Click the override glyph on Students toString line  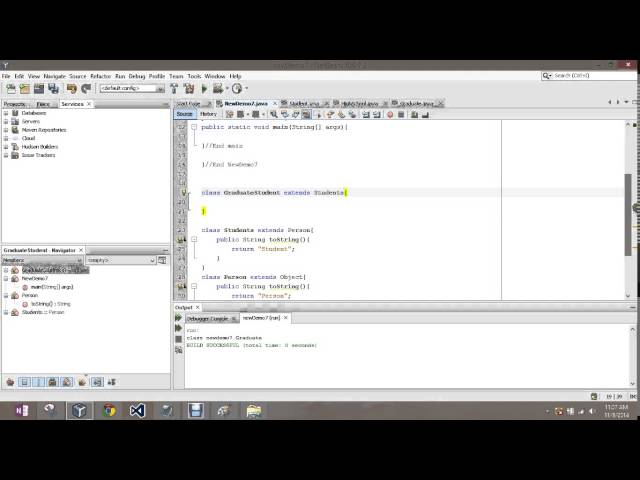(182, 240)
